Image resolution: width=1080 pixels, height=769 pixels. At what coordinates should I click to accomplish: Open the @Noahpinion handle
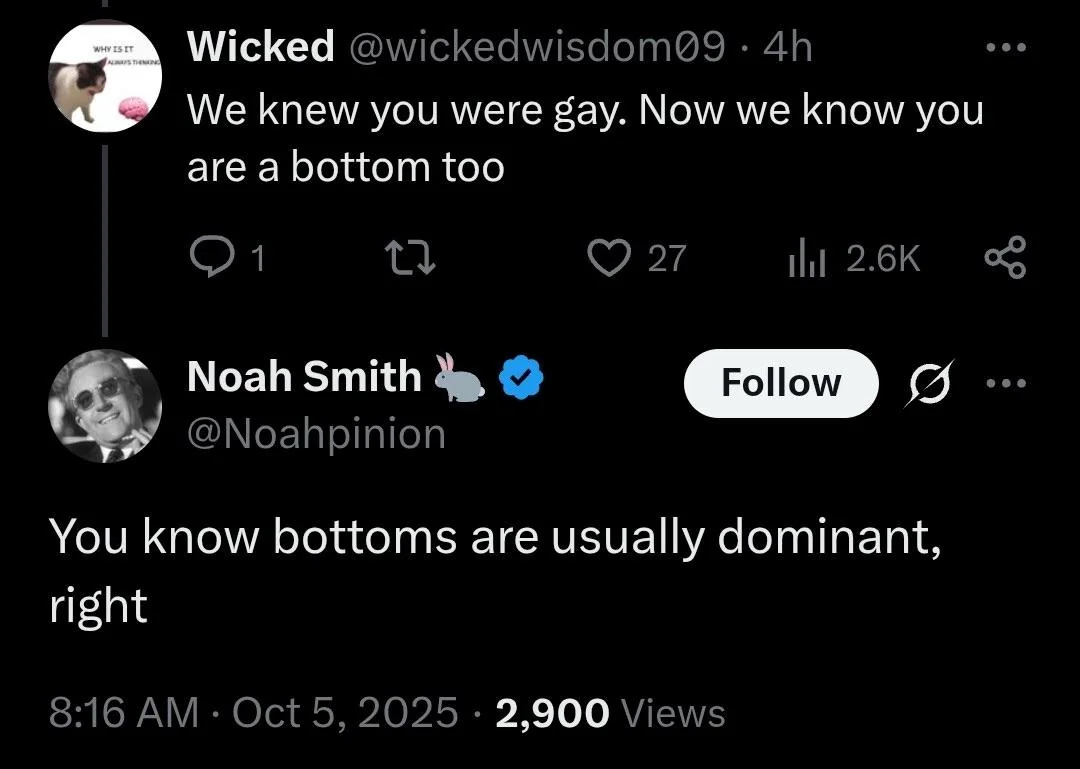click(x=316, y=434)
